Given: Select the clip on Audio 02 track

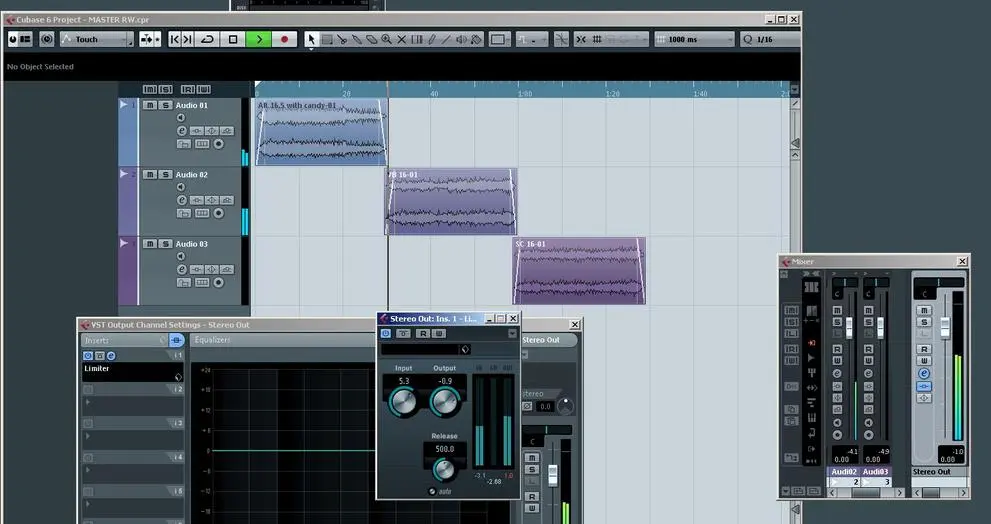Looking at the screenshot, I should click(451, 202).
